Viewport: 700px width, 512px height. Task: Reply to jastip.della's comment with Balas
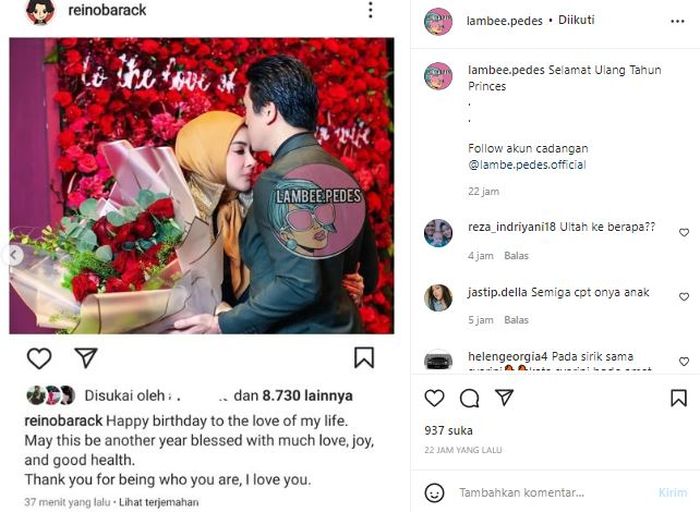[516, 320]
